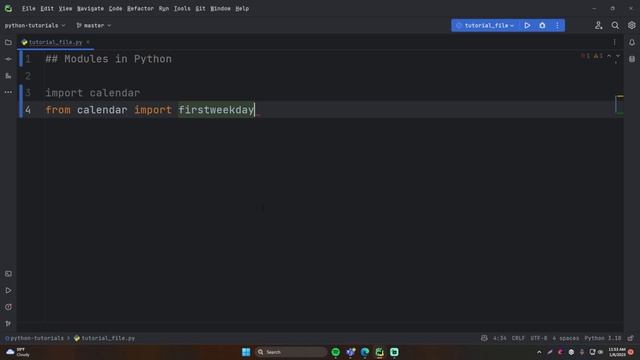Open the File menu

28,8
